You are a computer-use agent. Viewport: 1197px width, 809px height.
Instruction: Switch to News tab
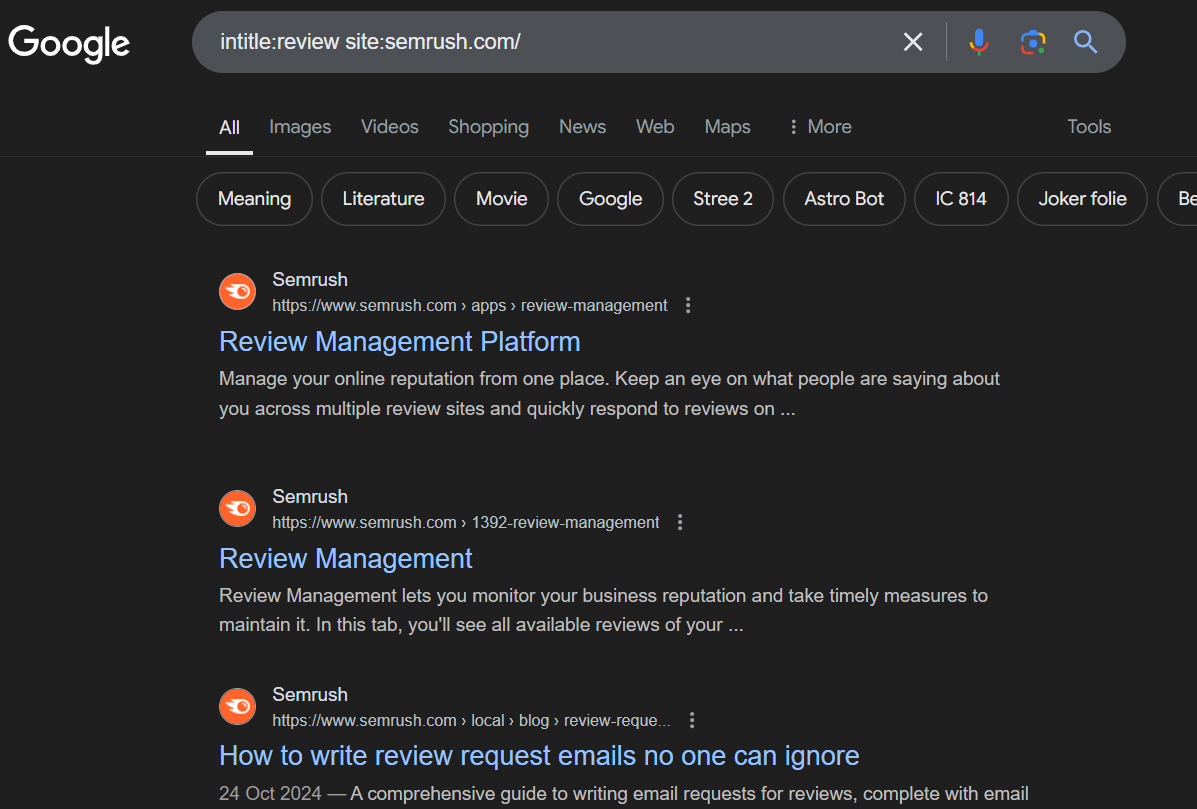[582, 127]
